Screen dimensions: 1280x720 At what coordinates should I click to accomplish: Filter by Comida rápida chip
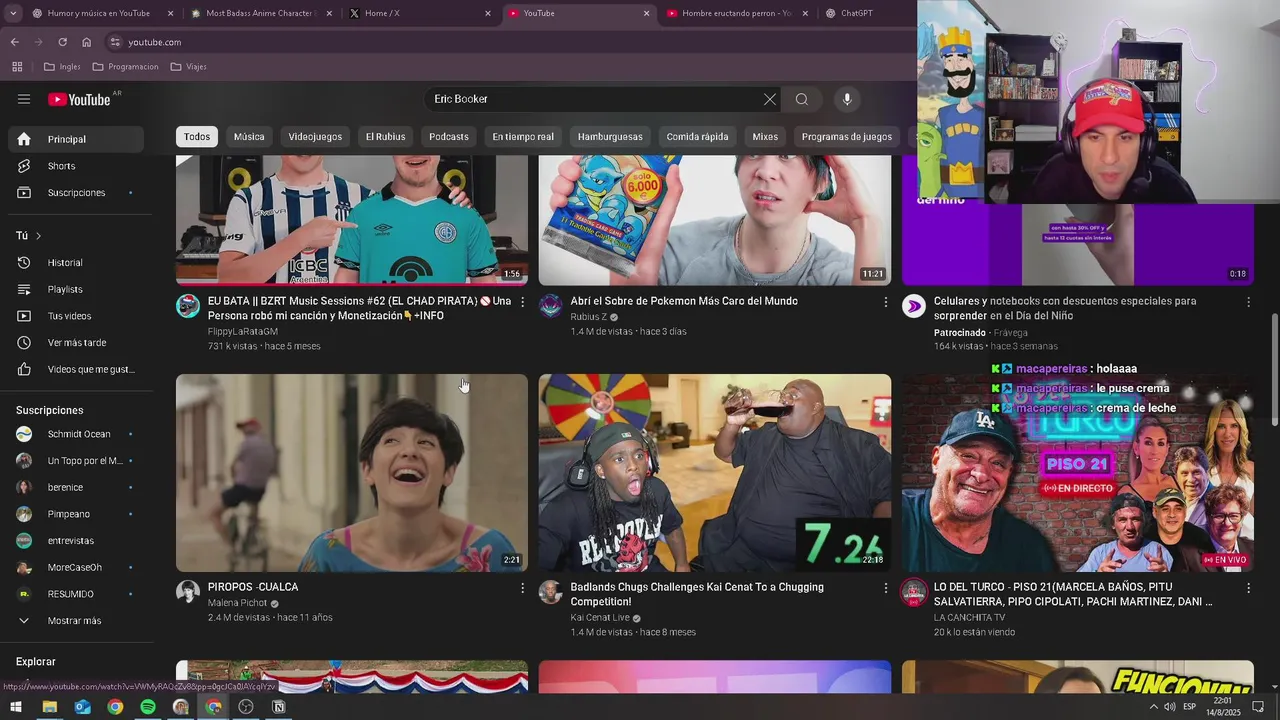(698, 137)
